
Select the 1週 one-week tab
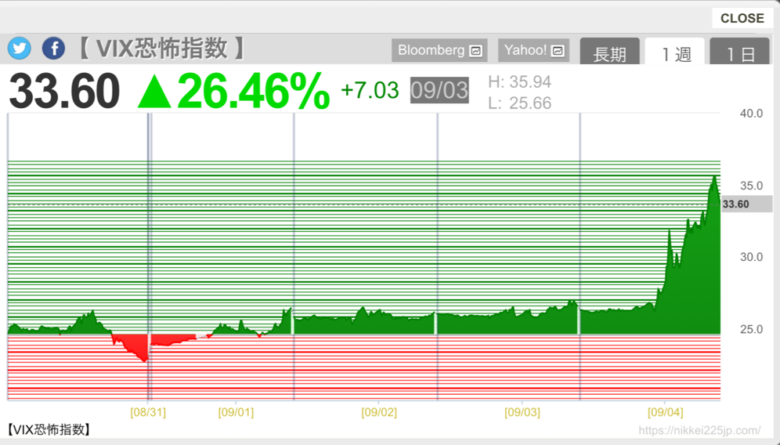pyautogui.click(x=675, y=52)
